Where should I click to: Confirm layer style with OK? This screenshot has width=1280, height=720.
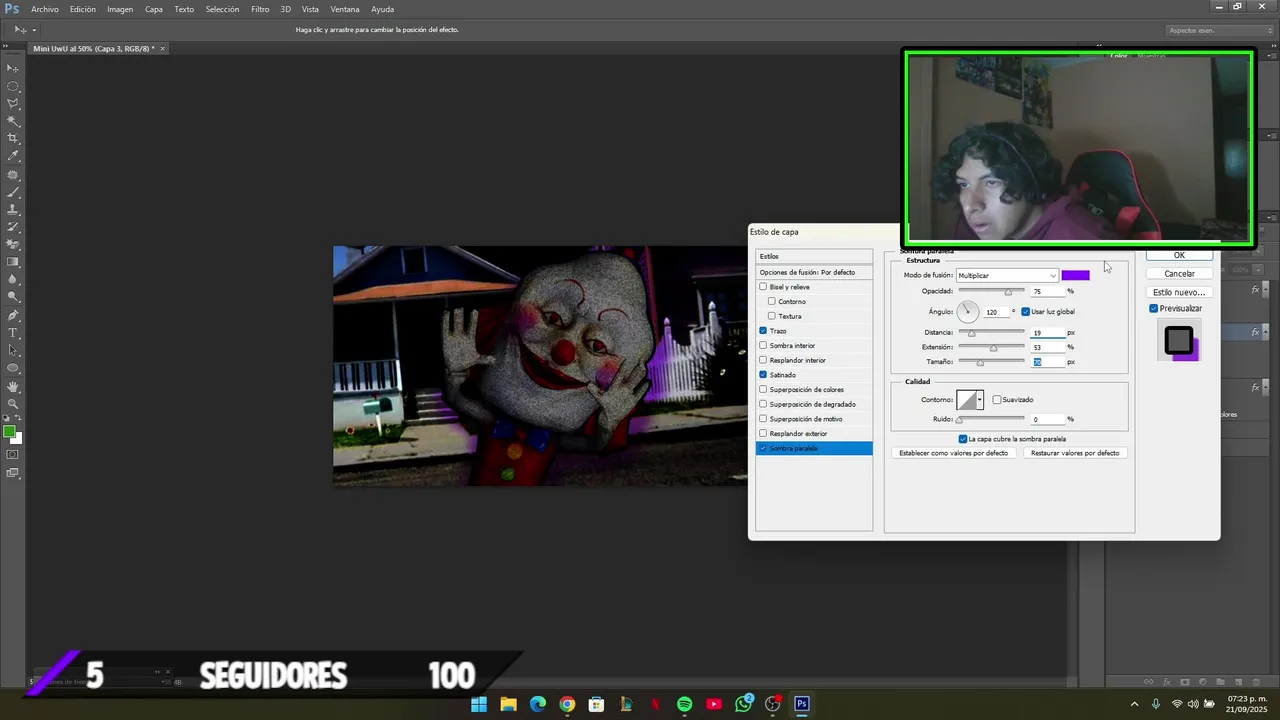(1179, 255)
